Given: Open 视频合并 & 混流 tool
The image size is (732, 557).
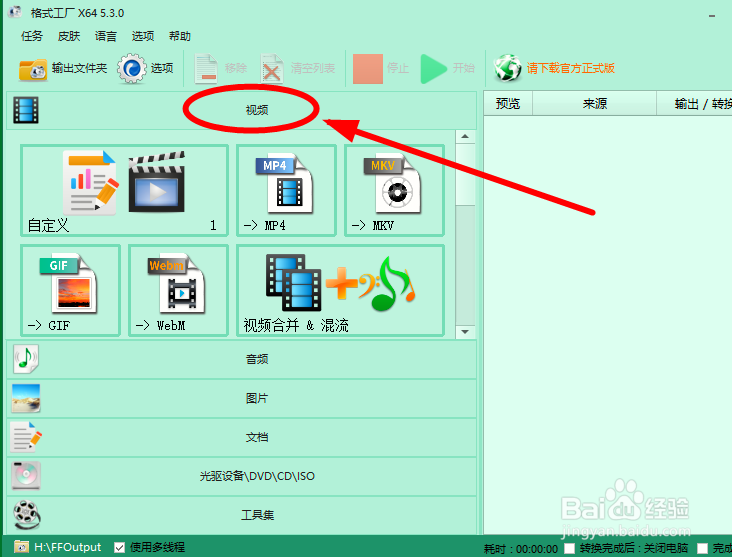Looking at the screenshot, I should [x=340, y=290].
